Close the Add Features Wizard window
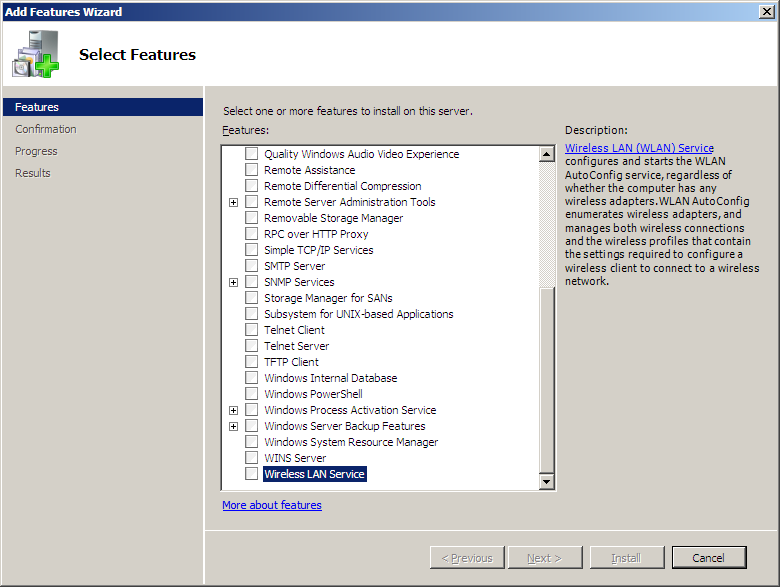This screenshot has width=780, height=587. point(767,11)
